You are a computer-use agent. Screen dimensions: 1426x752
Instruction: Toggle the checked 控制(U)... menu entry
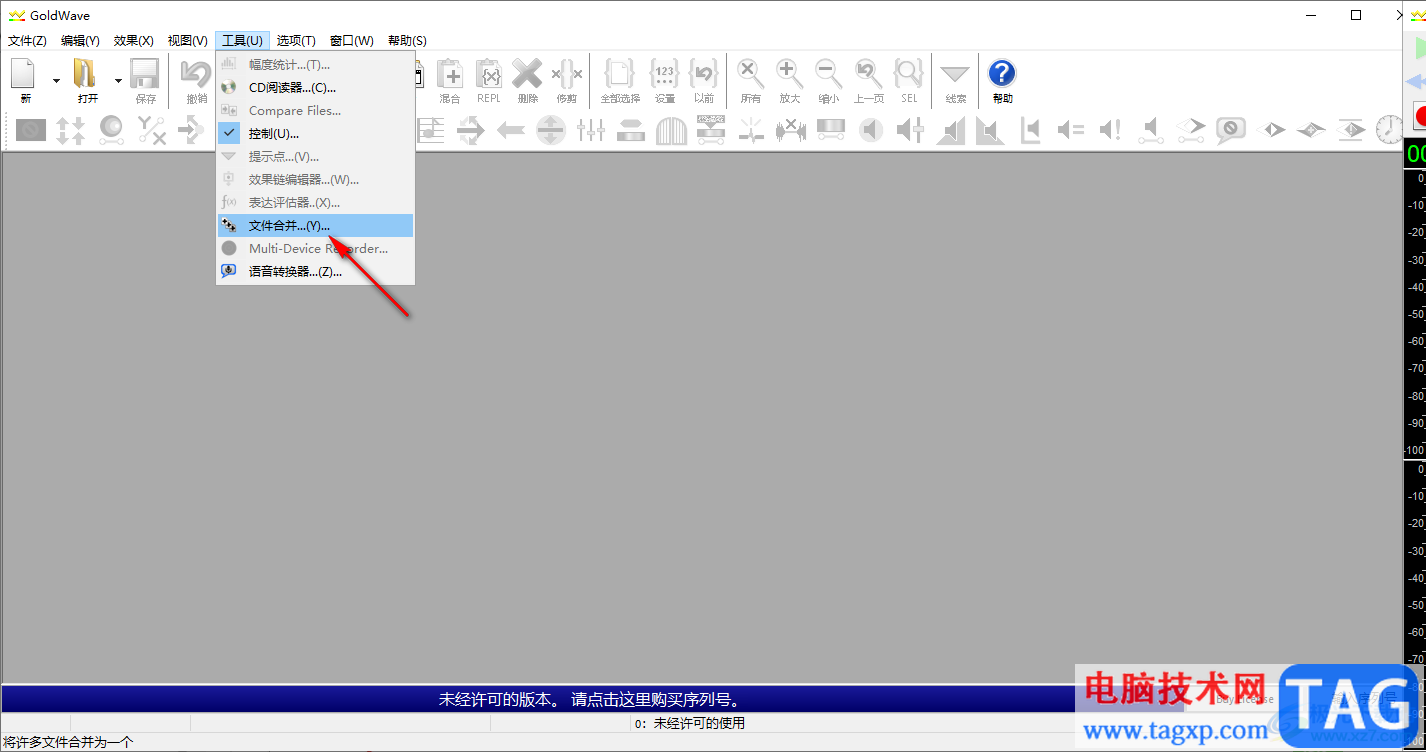click(x=315, y=134)
